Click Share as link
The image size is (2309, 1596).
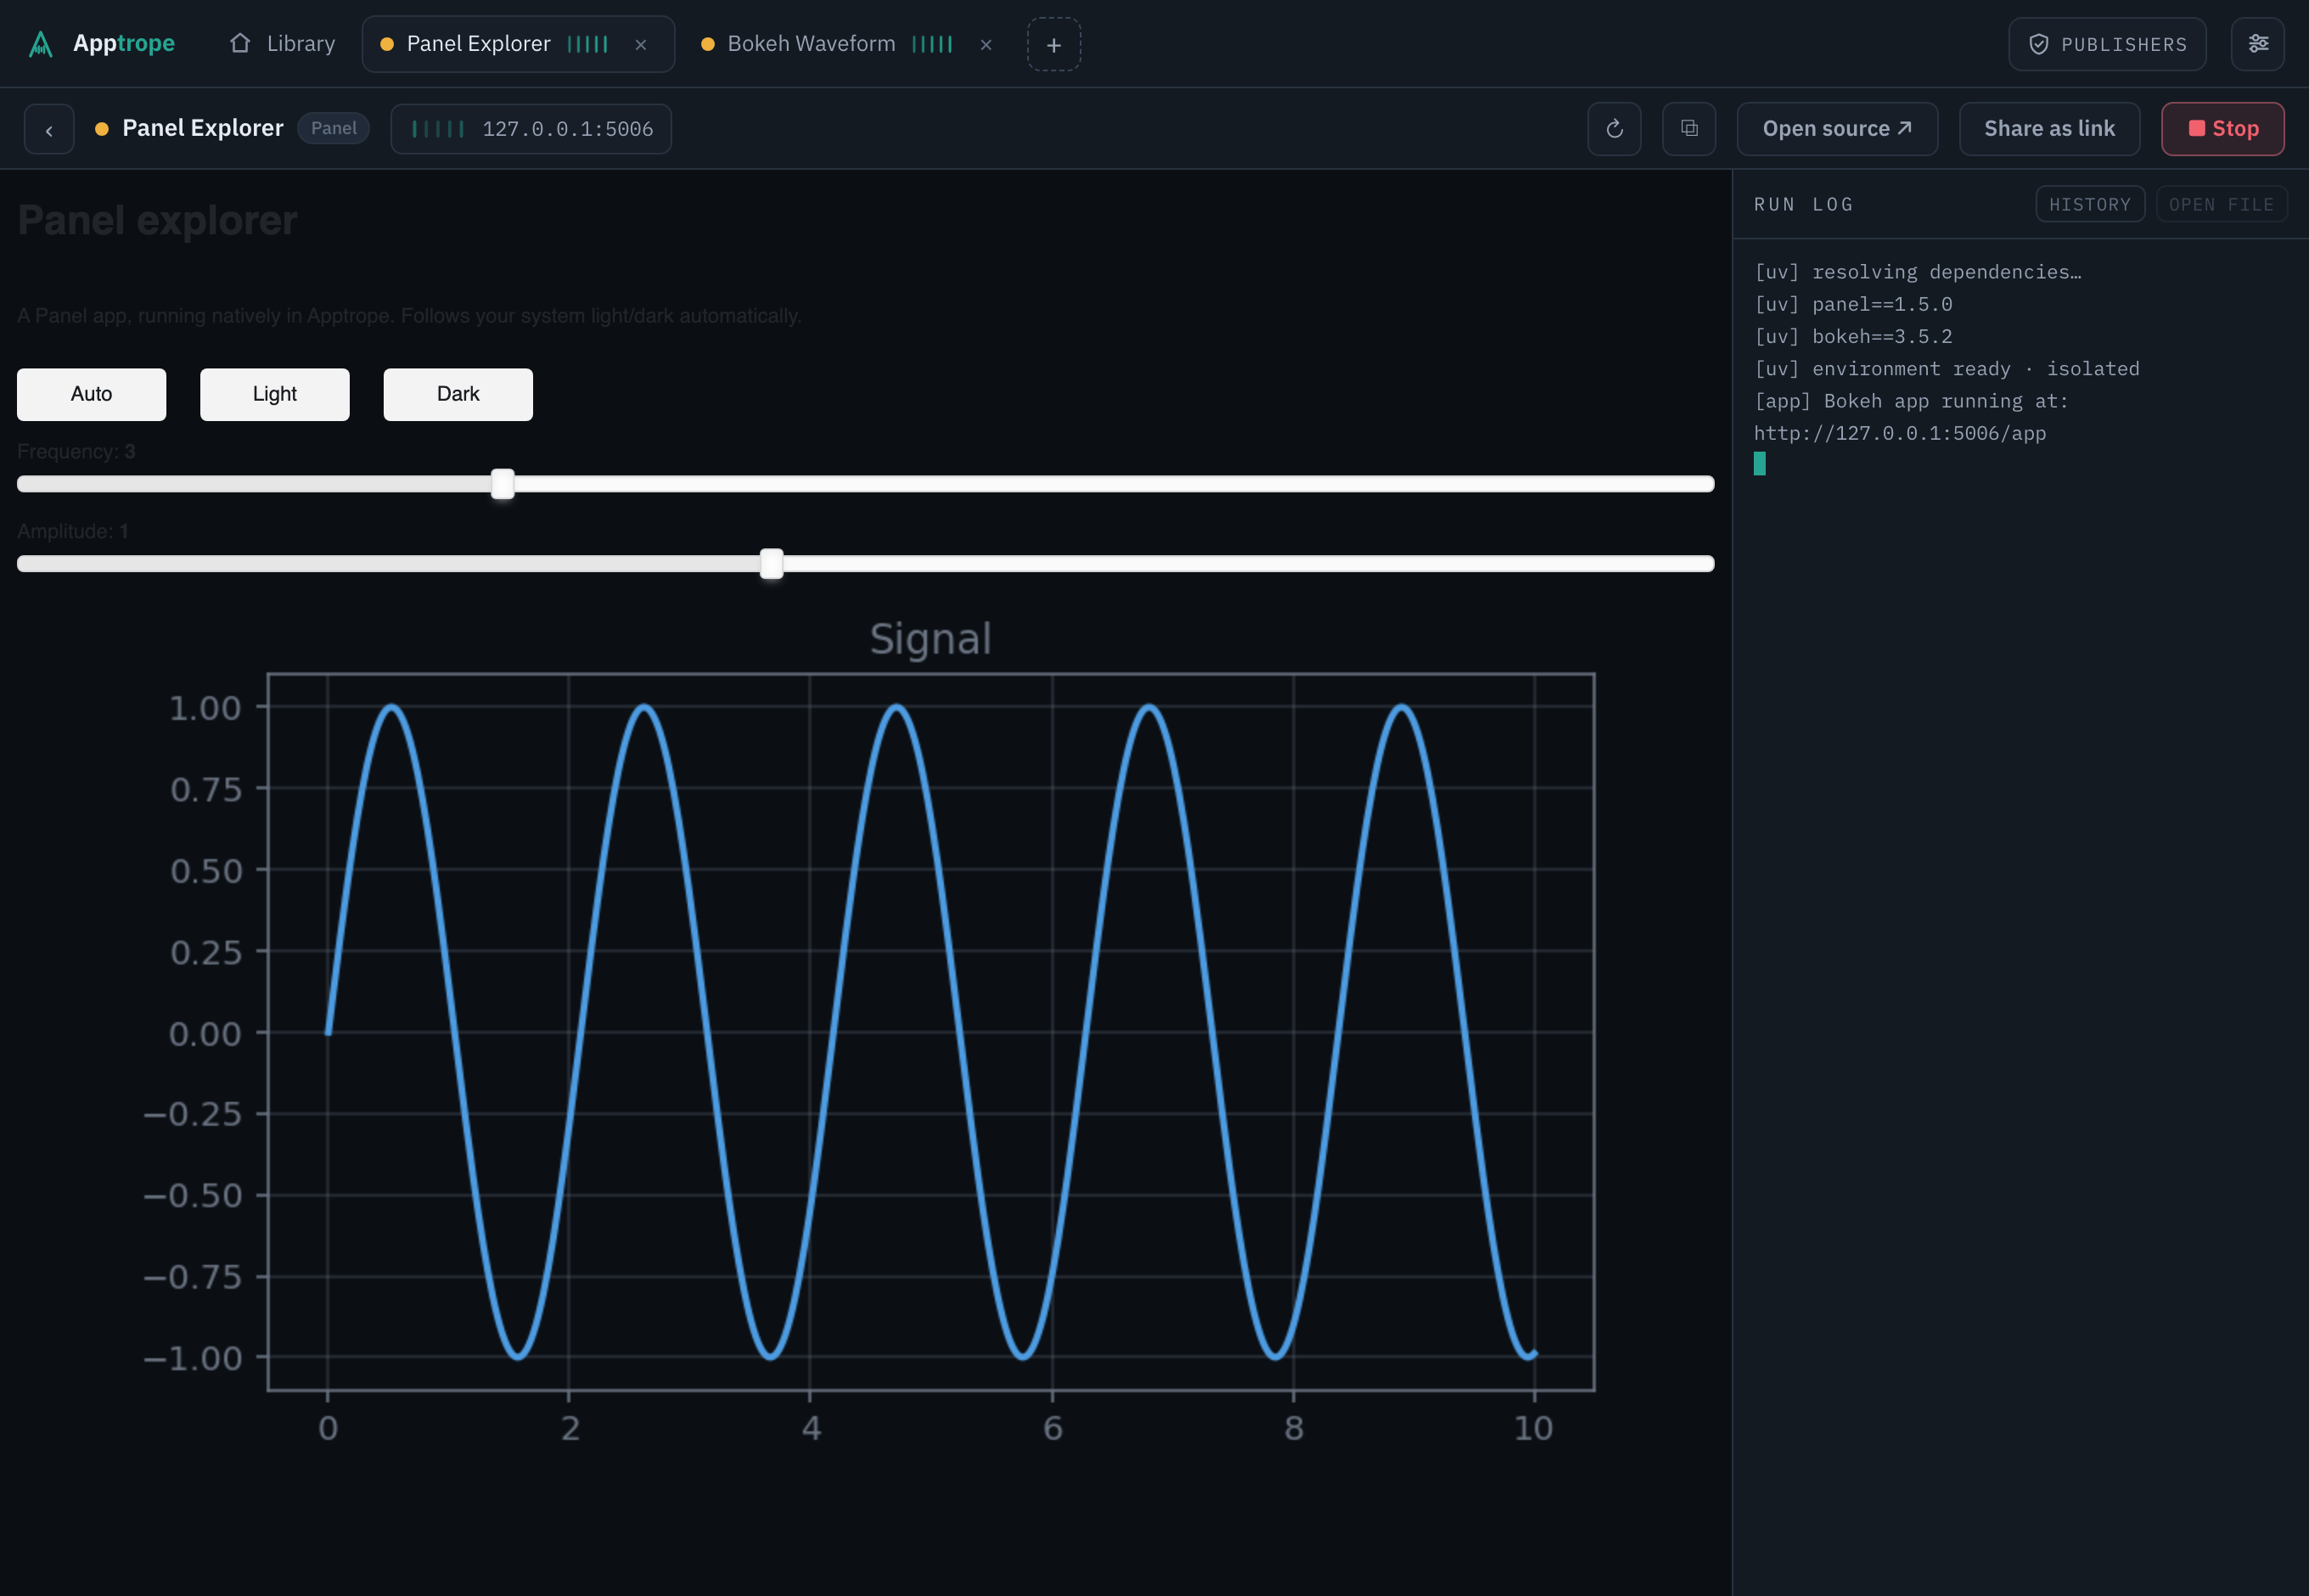pyautogui.click(x=2049, y=129)
